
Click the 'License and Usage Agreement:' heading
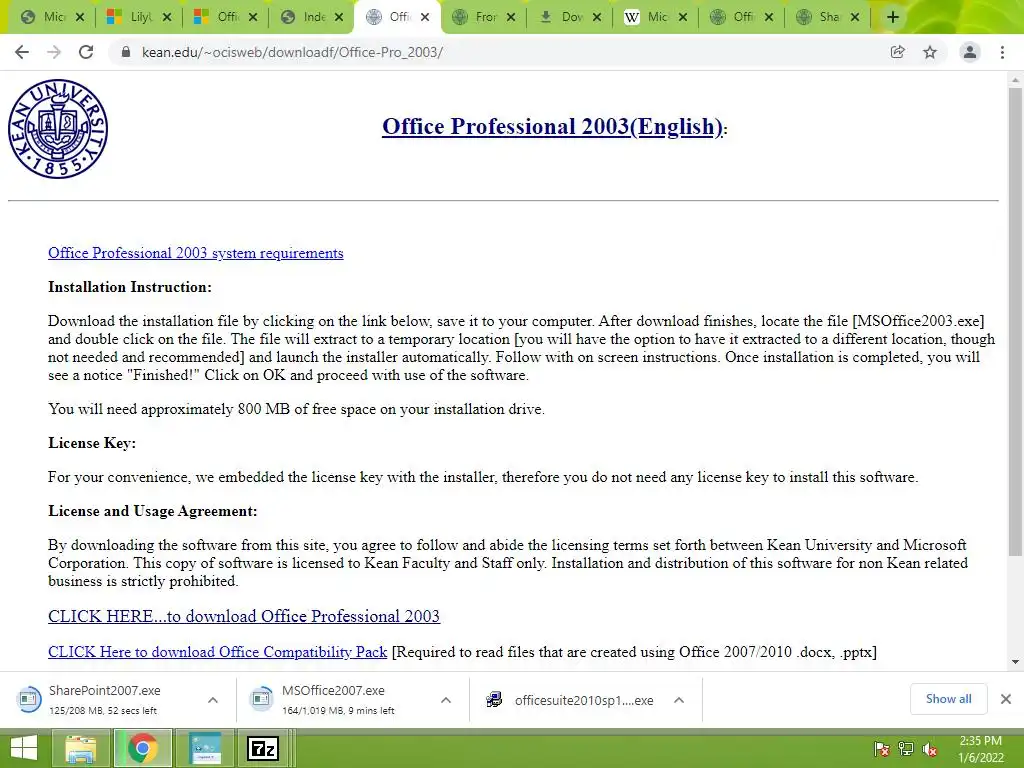click(153, 511)
